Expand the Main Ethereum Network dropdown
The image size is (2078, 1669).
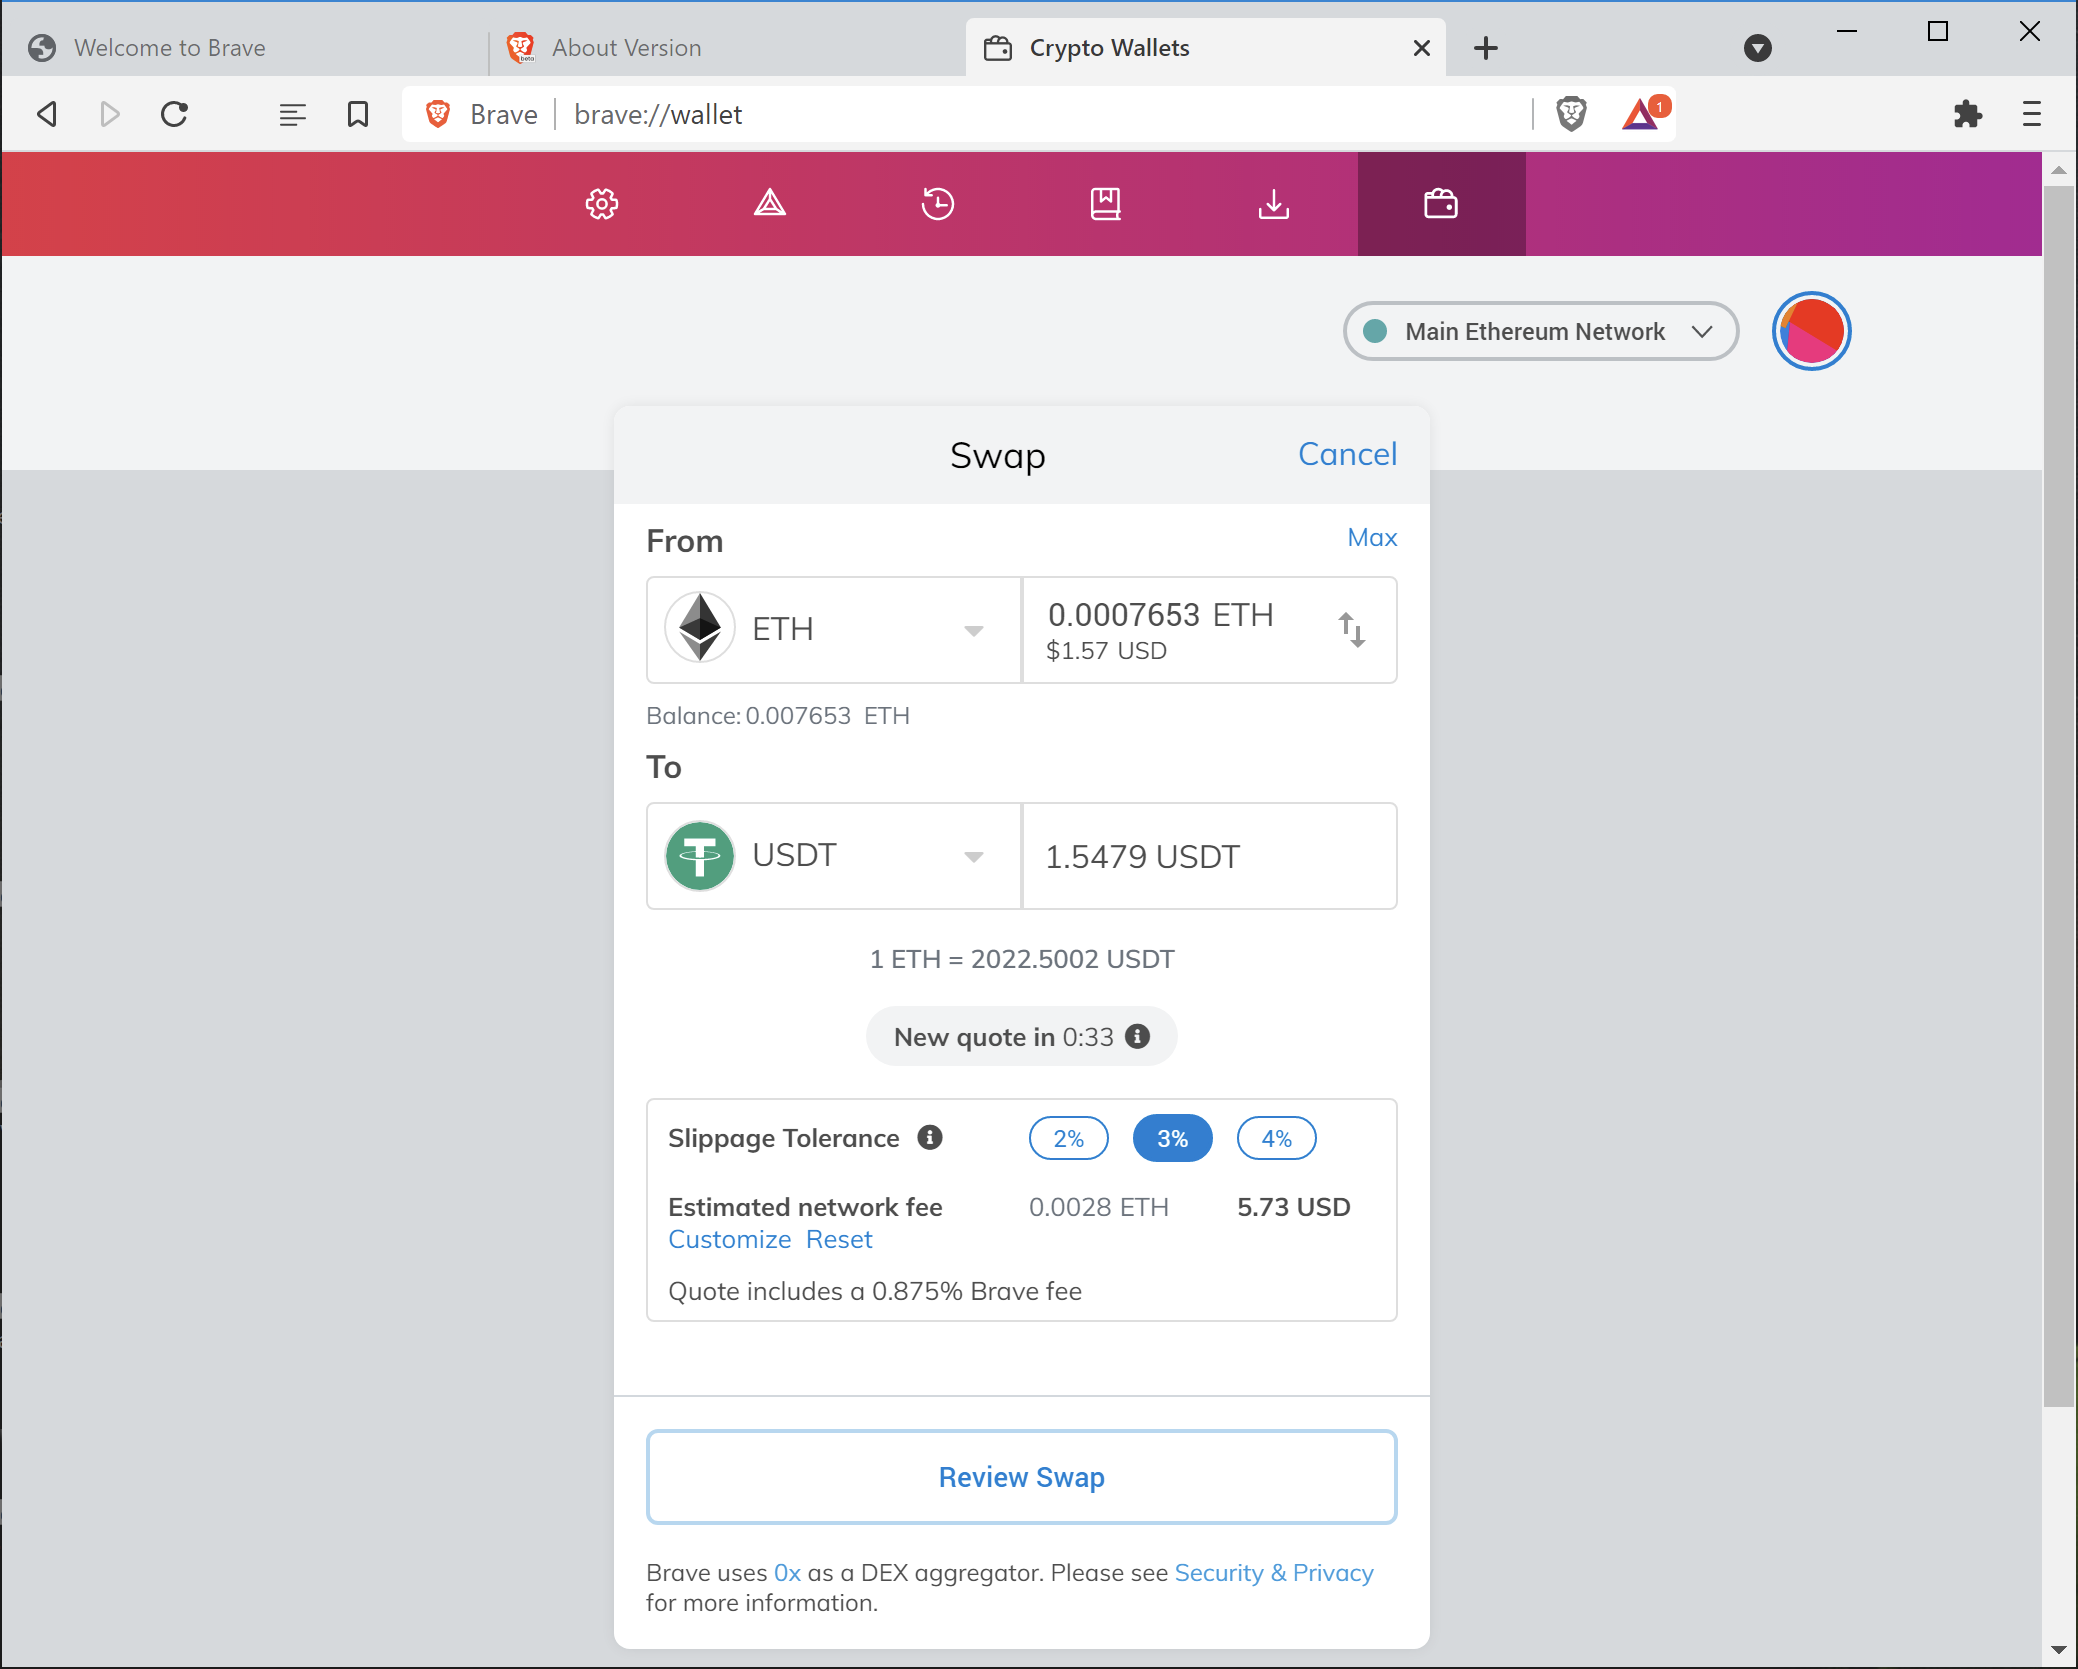pos(1540,331)
